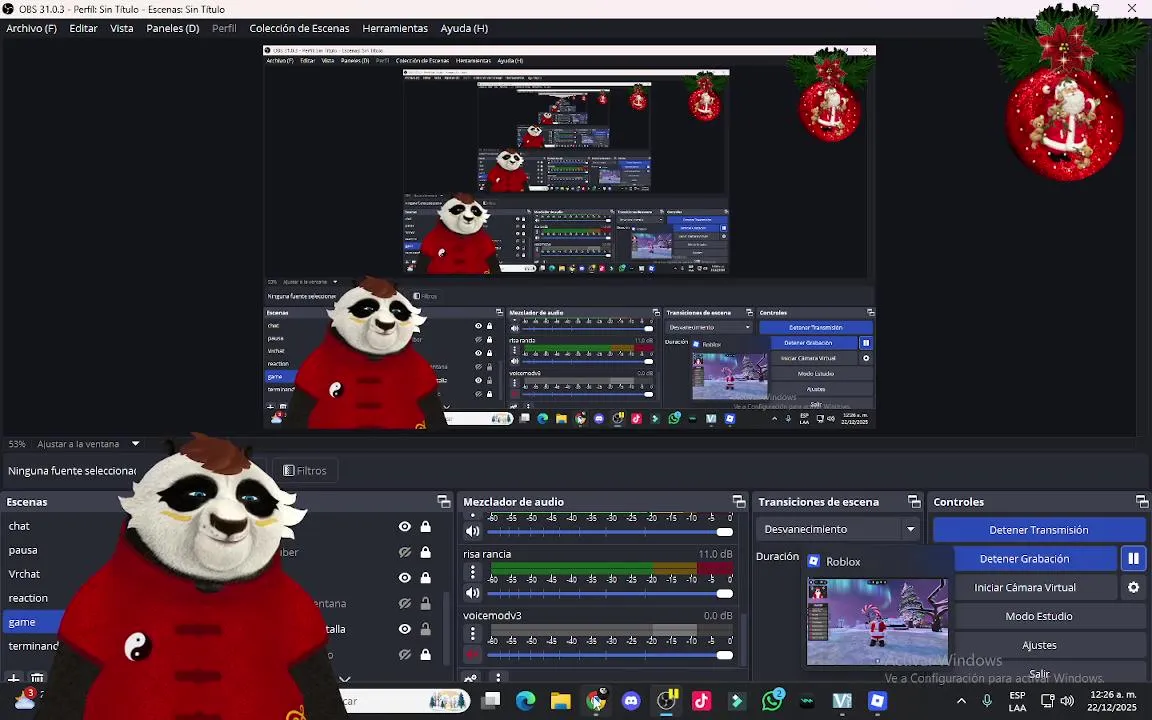Open the Colección de Escenas menu
Viewport: 1152px width, 720px height.
299,28
